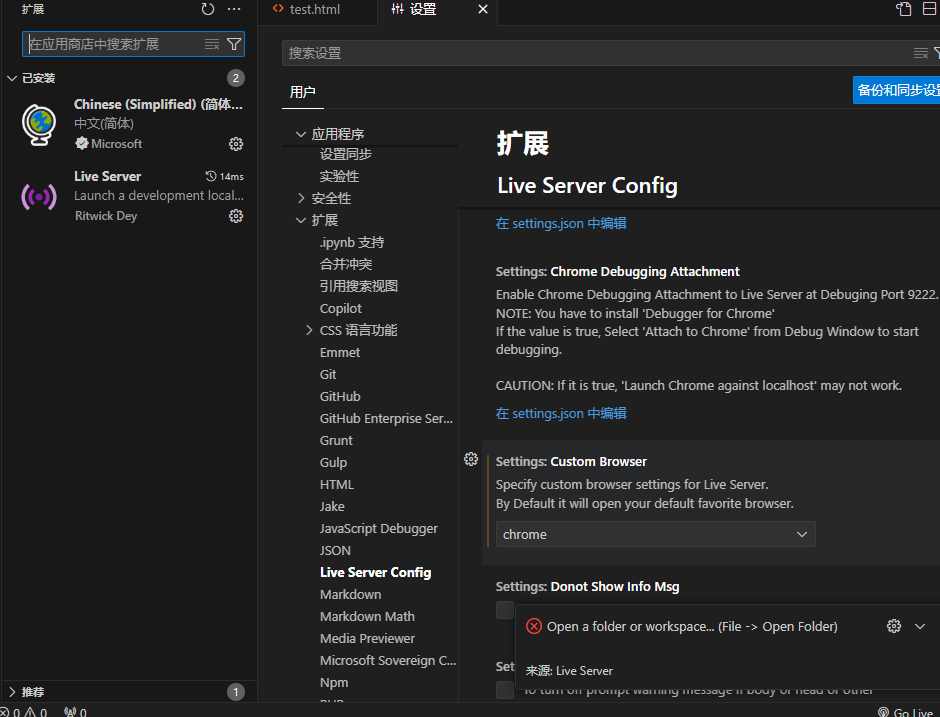940x717 pixels.
Task: Select the Chinese (Simplified) extension entry
Action: click(x=129, y=124)
